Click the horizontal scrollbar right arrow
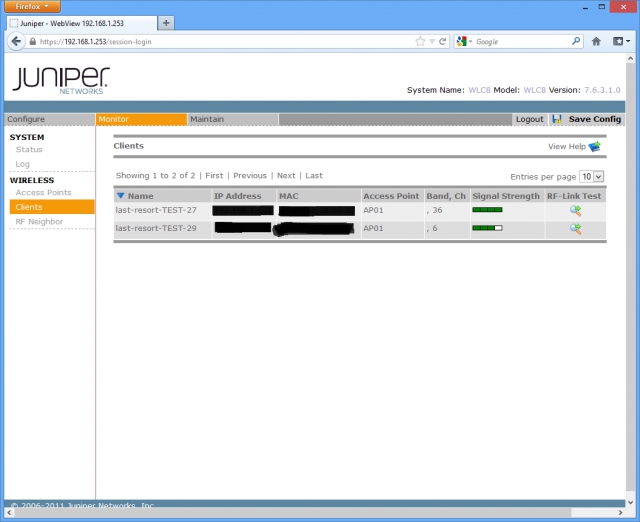The width and height of the screenshot is (640, 522). click(620, 513)
